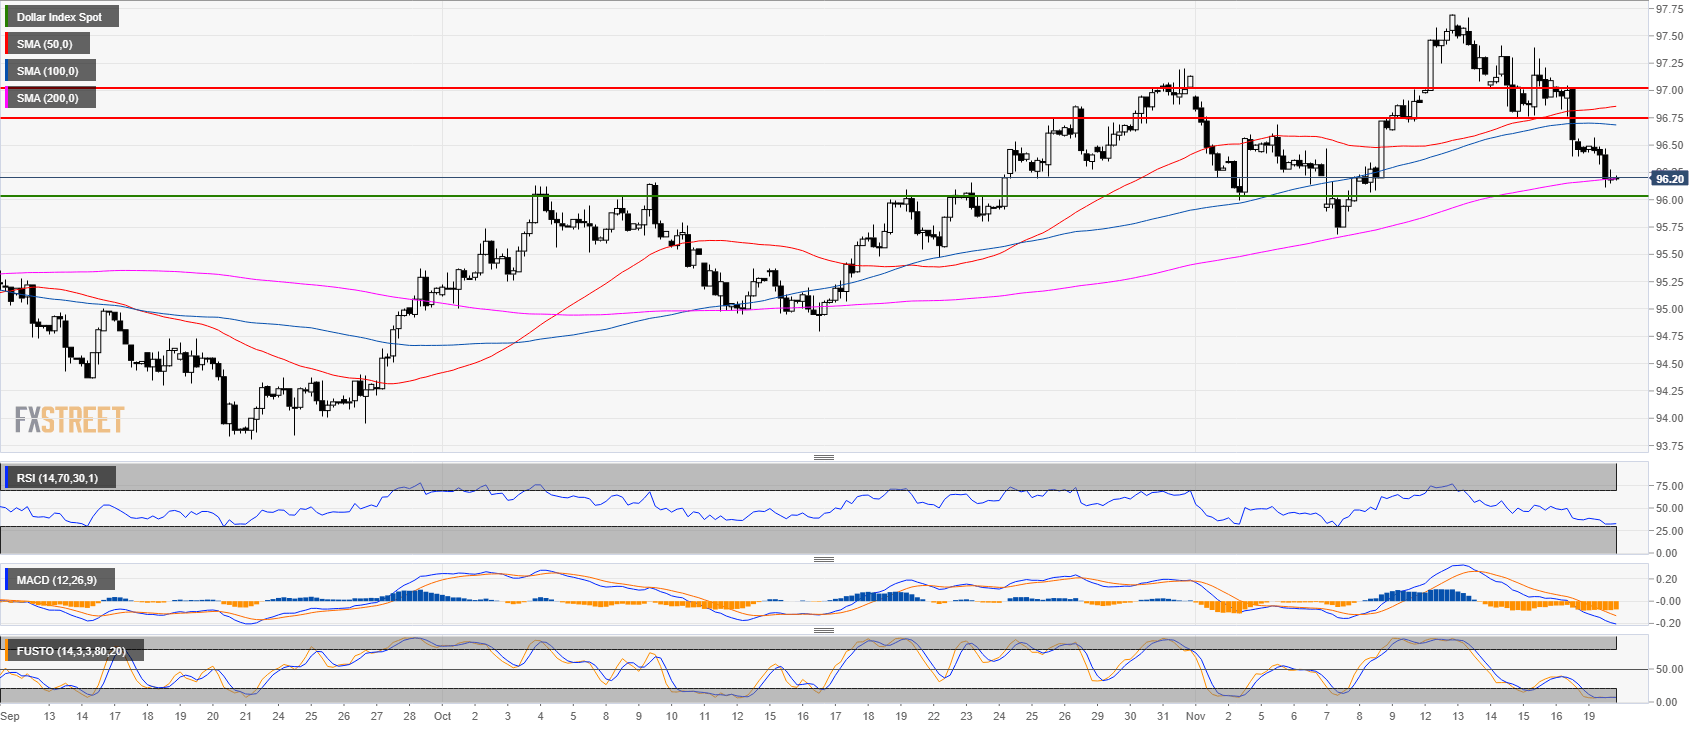Click the divider handle above the FUSTO pane

point(823,630)
